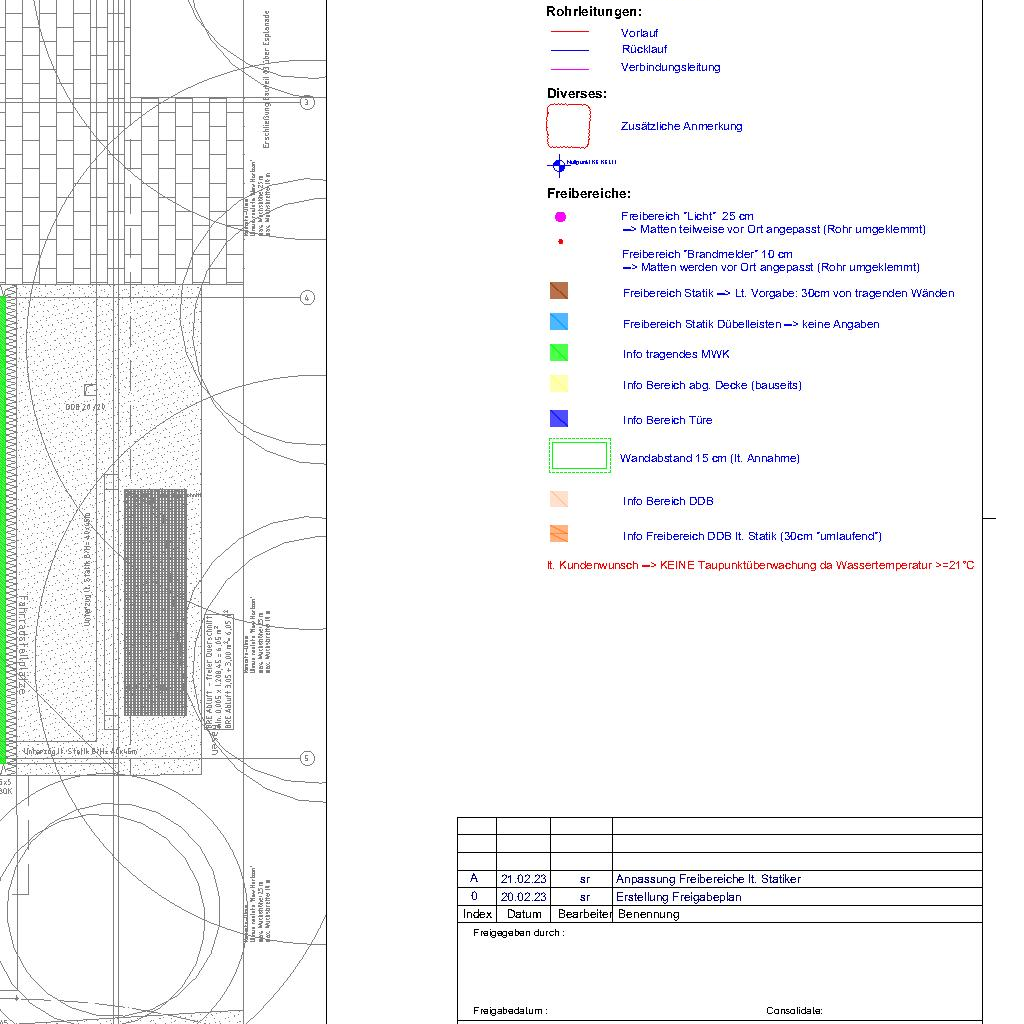Click the light blue Dübelleisten swatch
Screen dimensions: 1024x1024
[x=559, y=322]
